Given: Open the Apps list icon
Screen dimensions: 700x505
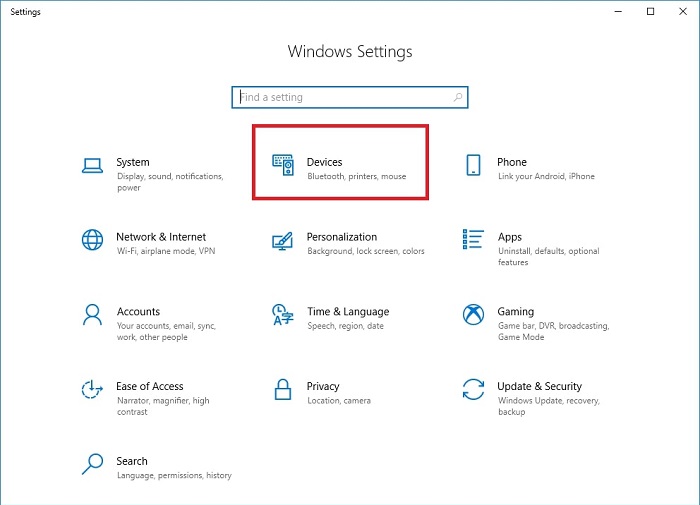Looking at the screenshot, I should 473,239.
